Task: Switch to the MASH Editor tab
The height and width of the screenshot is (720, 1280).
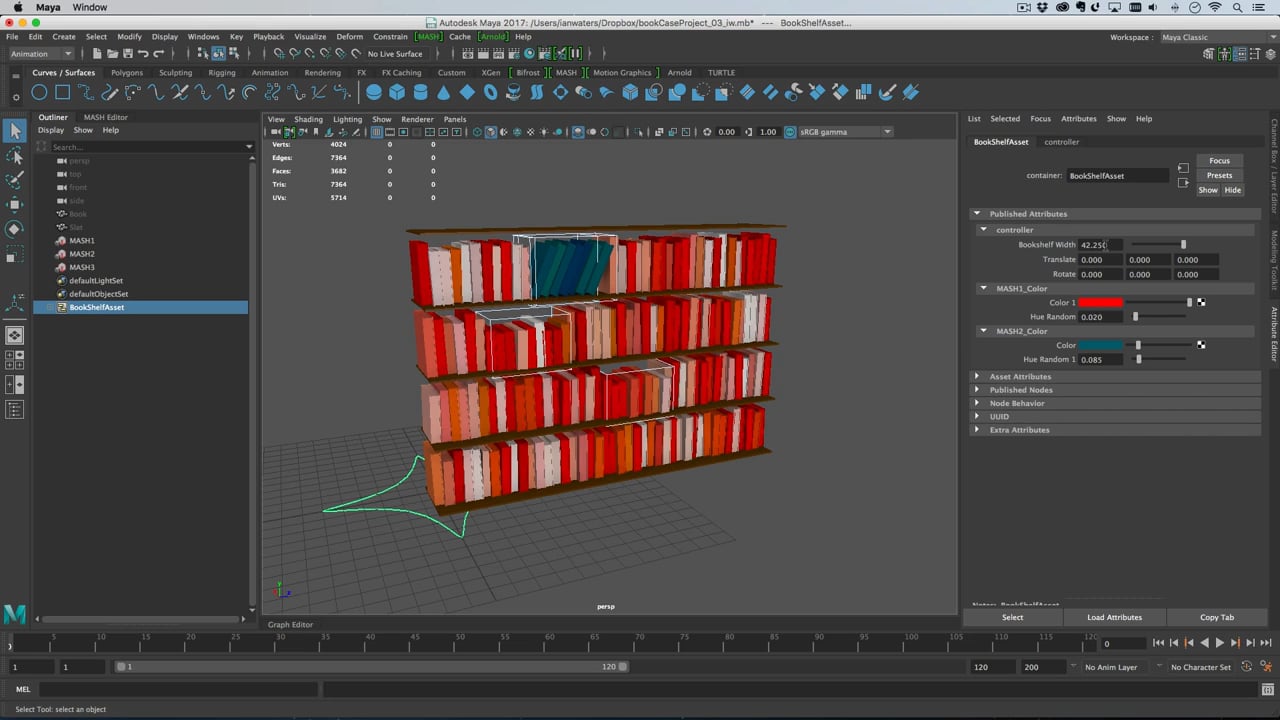Action: (x=105, y=117)
